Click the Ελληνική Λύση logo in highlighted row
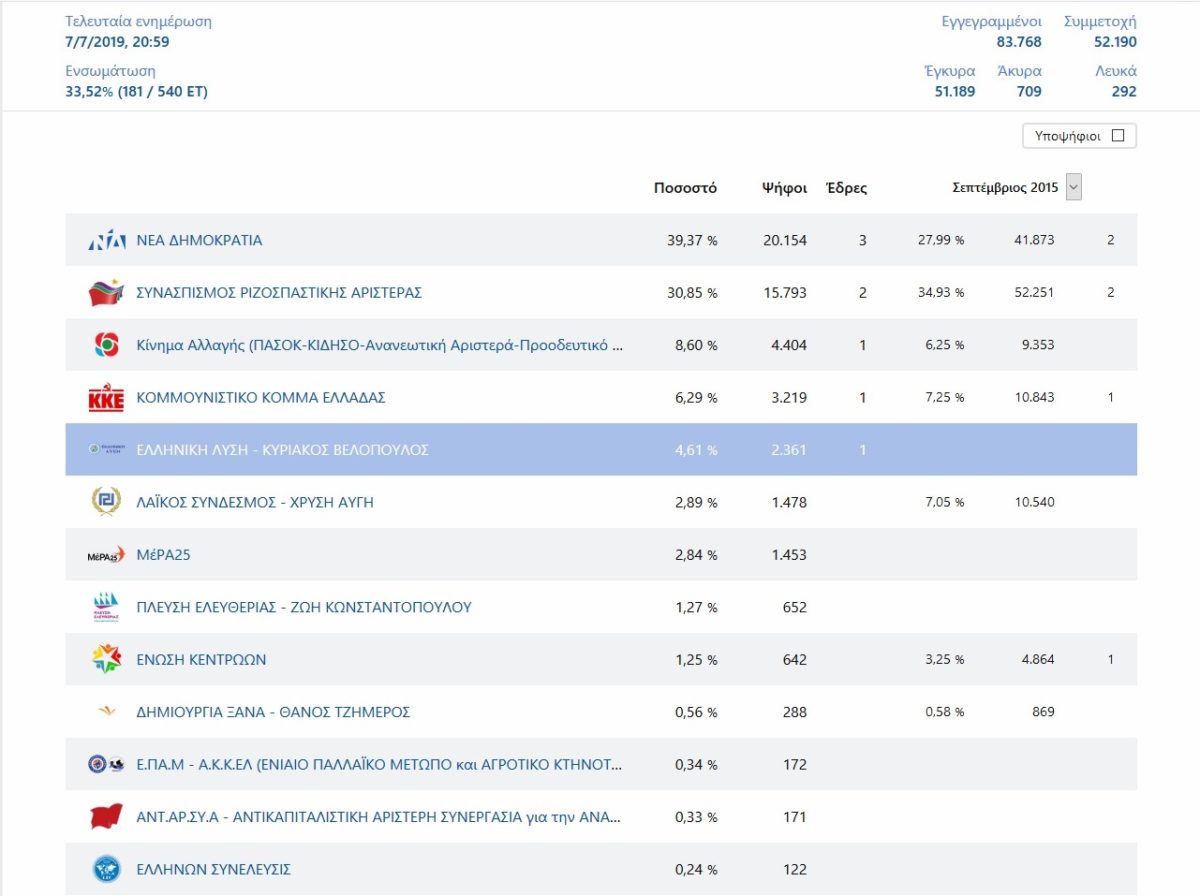The height and width of the screenshot is (896, 1200). [x=106, y=450]
